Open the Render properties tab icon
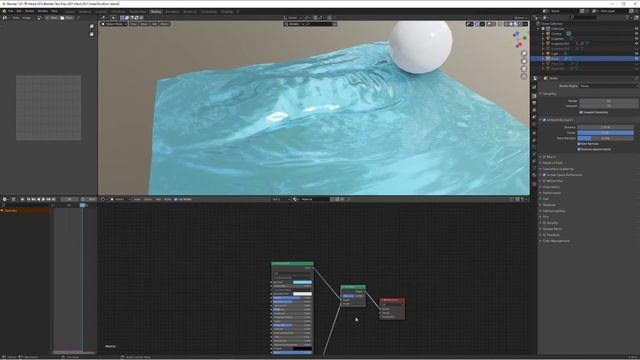This screenshot has width=640, height=360. tap(534, 96)
